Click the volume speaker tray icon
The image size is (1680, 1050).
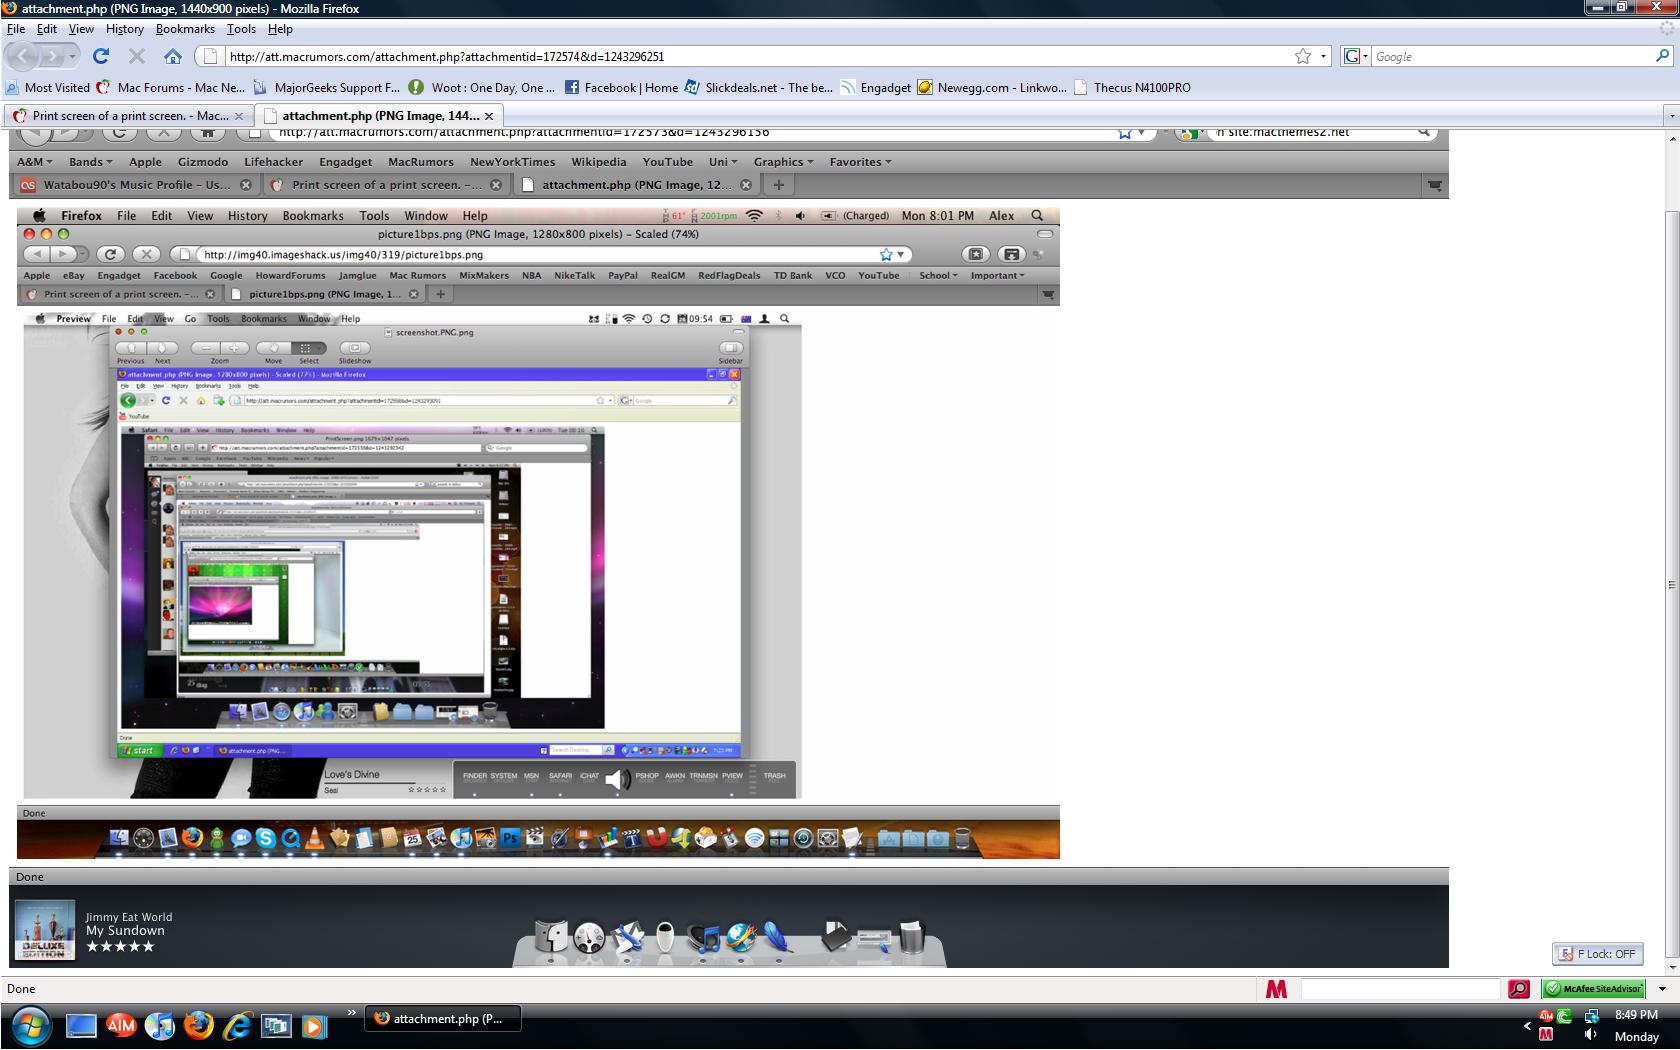[x=1590, y=1035]
